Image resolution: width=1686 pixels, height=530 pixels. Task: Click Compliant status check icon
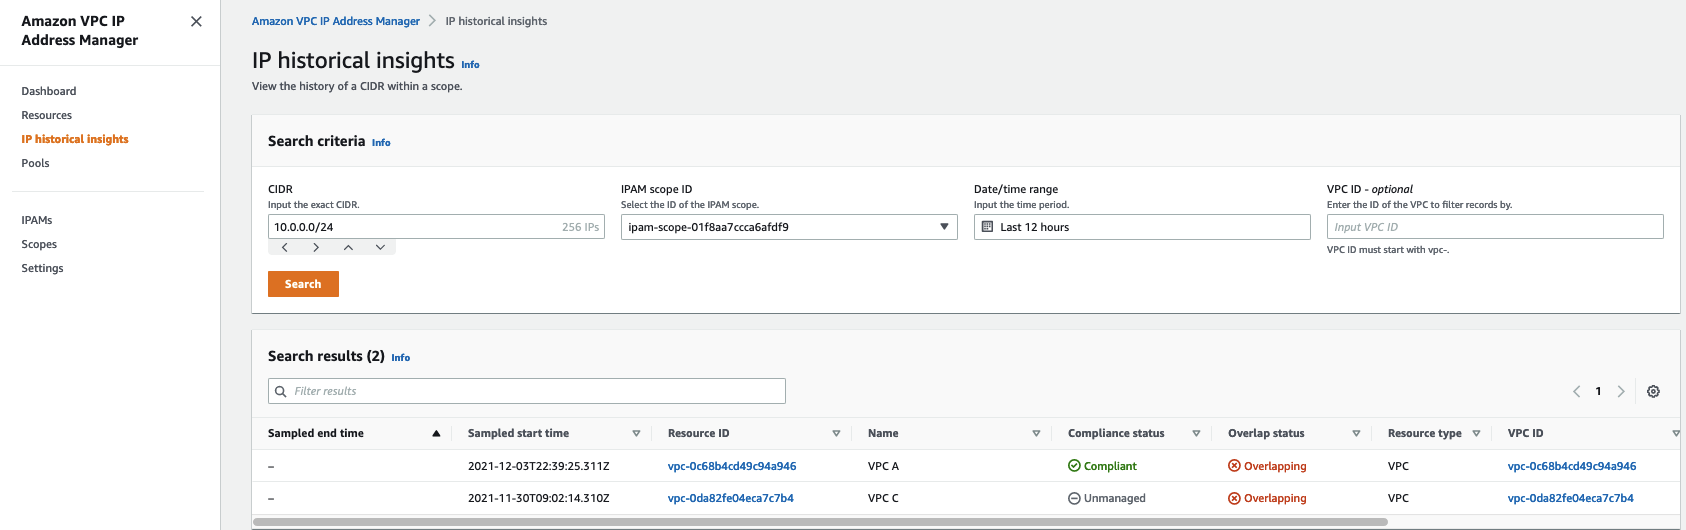(1074, 466)
